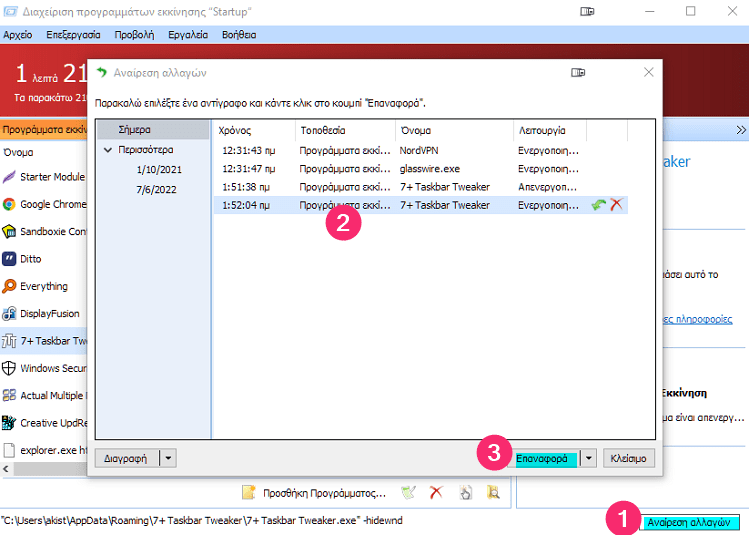Viewport: 749px width, 535px height.
Task: Open the Βοήθεια menu
Action: pos(239,35)
